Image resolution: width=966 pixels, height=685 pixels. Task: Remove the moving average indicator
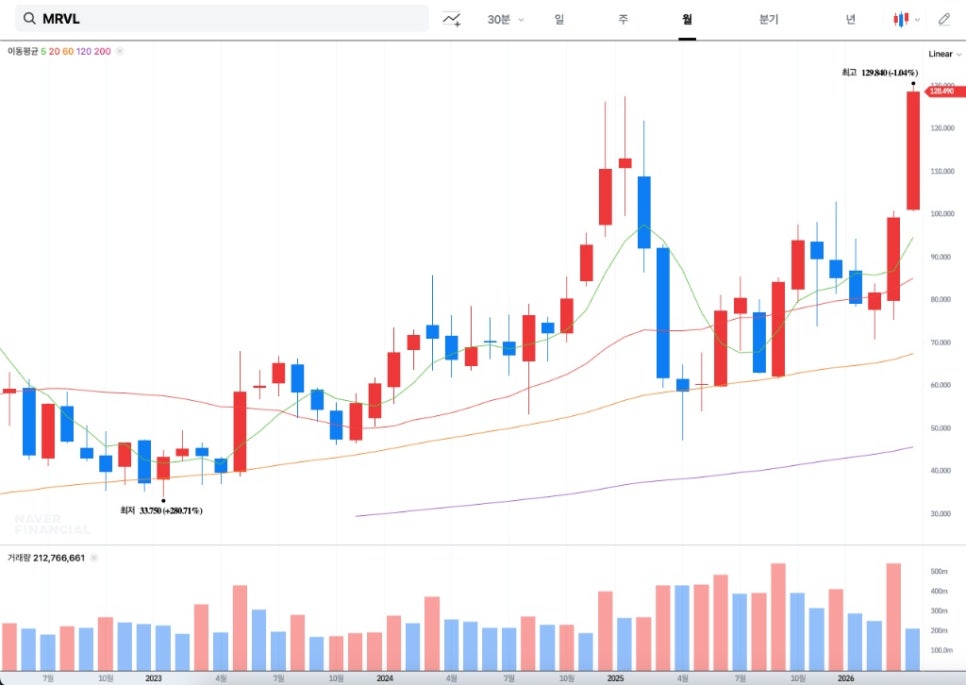click(x=120, y=50)
